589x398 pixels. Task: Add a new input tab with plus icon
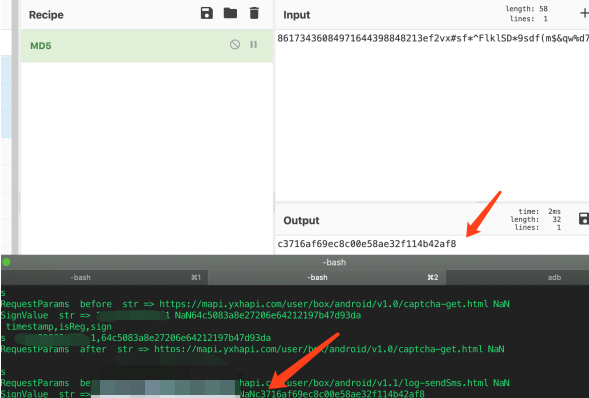coord(584,14)
